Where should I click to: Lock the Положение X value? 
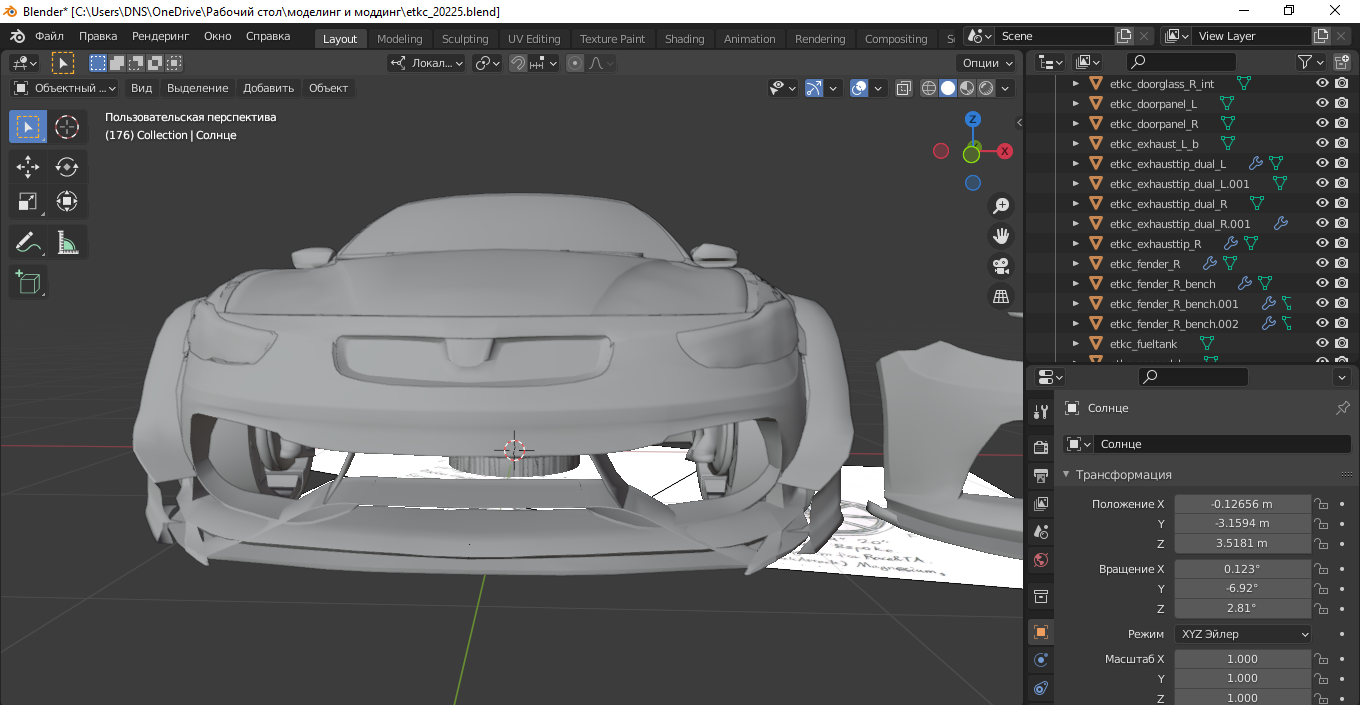(x=1321, y=504)
